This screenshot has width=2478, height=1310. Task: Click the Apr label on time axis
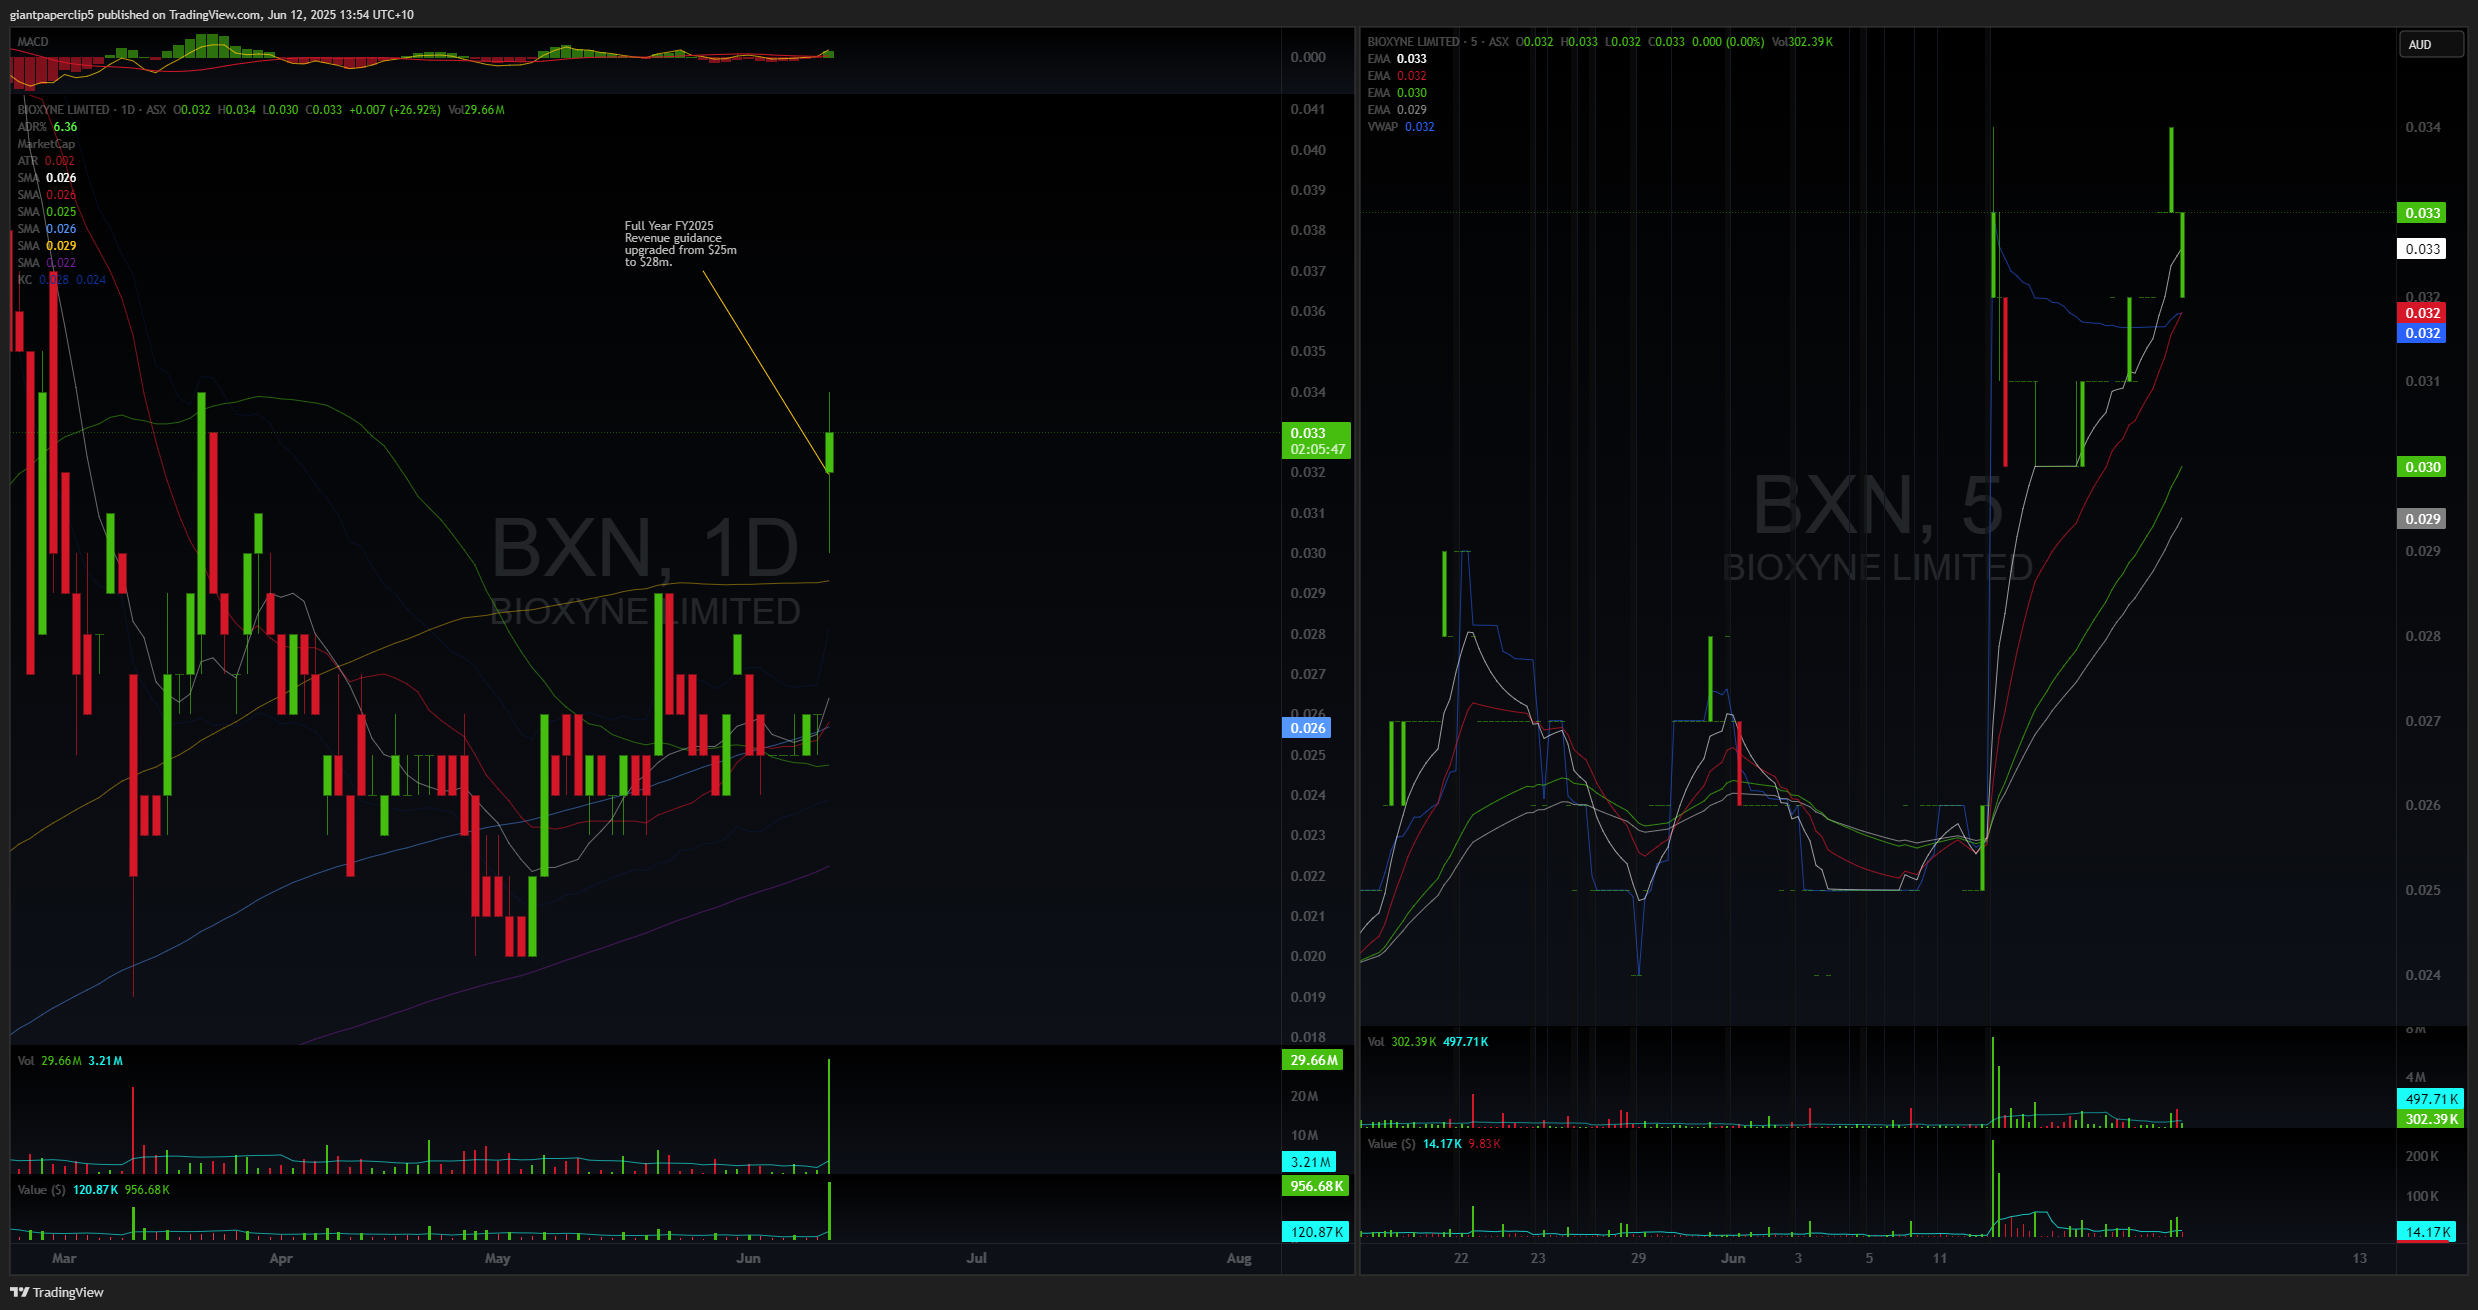(x=281, y=1258)
